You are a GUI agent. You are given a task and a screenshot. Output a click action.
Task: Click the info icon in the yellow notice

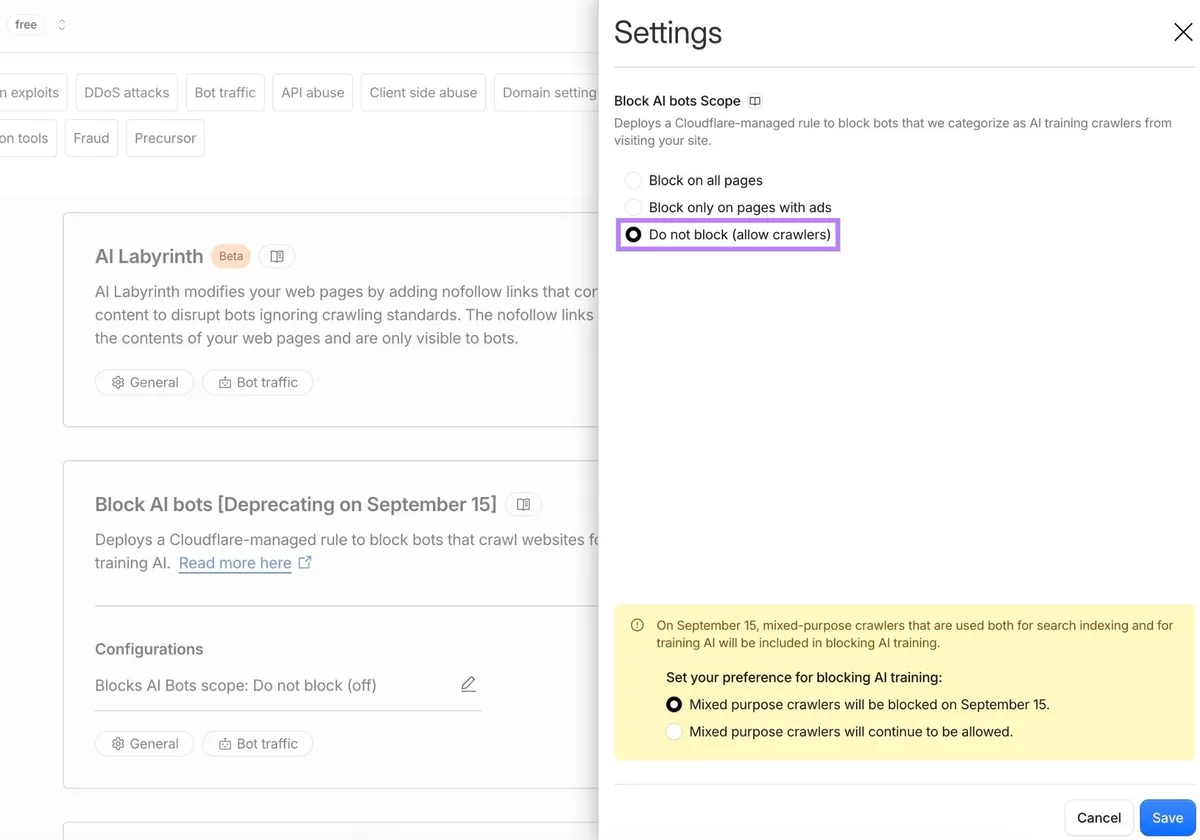coord(637,625)
